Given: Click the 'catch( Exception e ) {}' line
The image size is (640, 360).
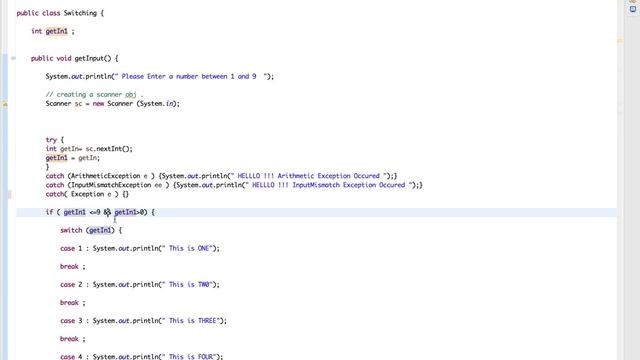Looking at the screenshot, I should 87,194.
